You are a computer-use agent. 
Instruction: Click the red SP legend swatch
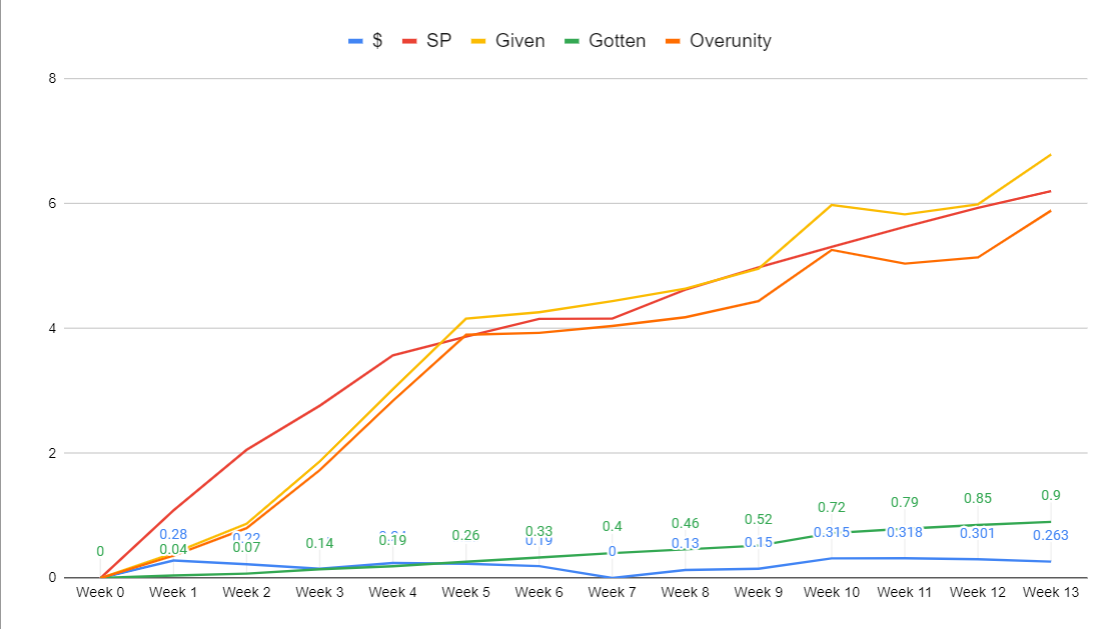[x=410, y=42]
